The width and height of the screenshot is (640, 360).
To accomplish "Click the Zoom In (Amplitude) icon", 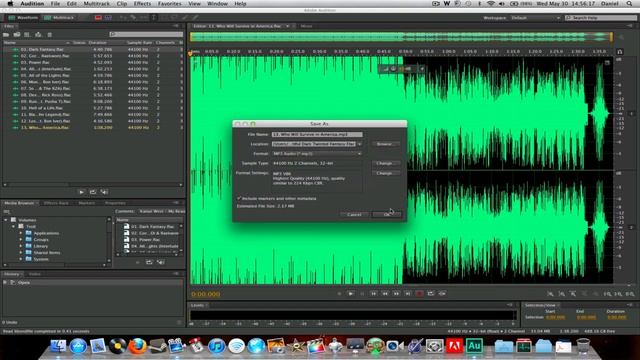I will point(550,294).
